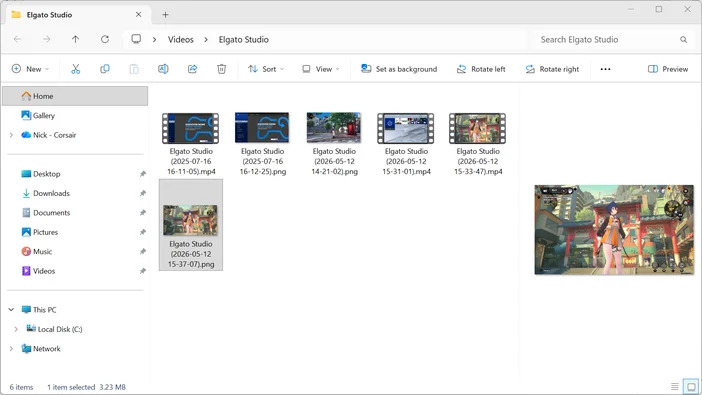Go forward with the right arrow
The width and height of the screenshot is (702, 395).
pyautogui.click(x=47, y=39)
